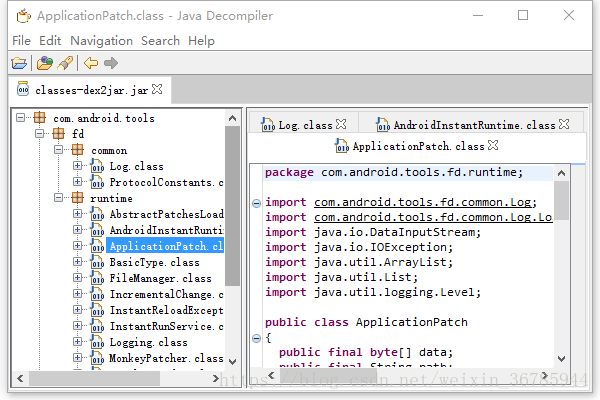Collapse the import block in code editor

coord(256,203)
